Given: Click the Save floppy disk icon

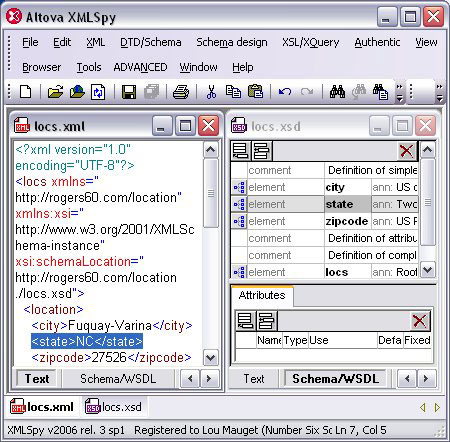Looking at the screenshot, I should [x=129, y=92].
